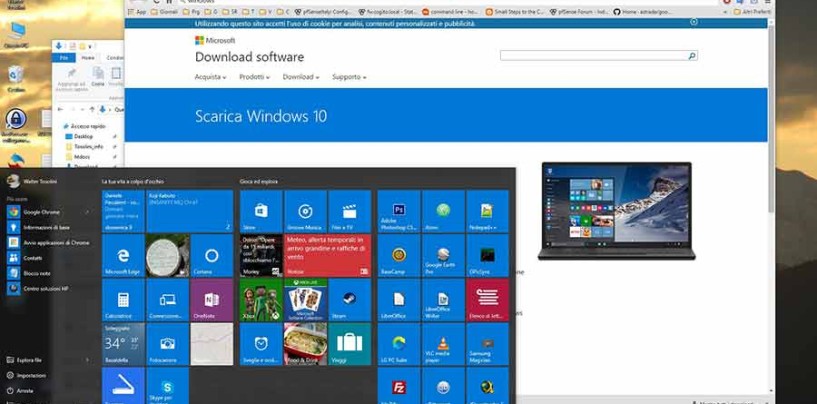Launch the Google Earth Pro tile
817x404 pixels.
point(443,255)
